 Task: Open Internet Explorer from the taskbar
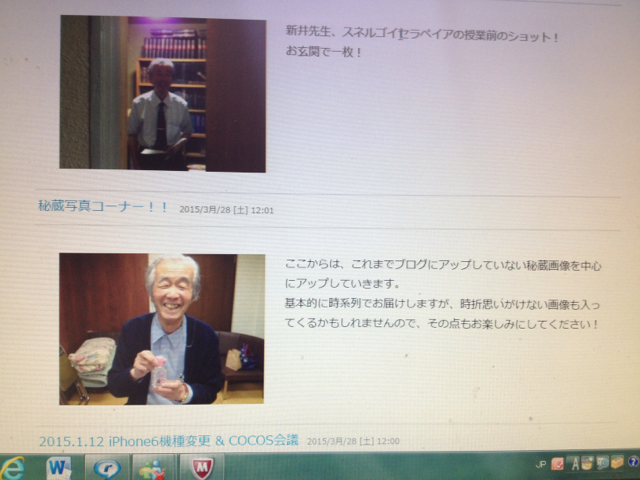(x=12, y=467)
